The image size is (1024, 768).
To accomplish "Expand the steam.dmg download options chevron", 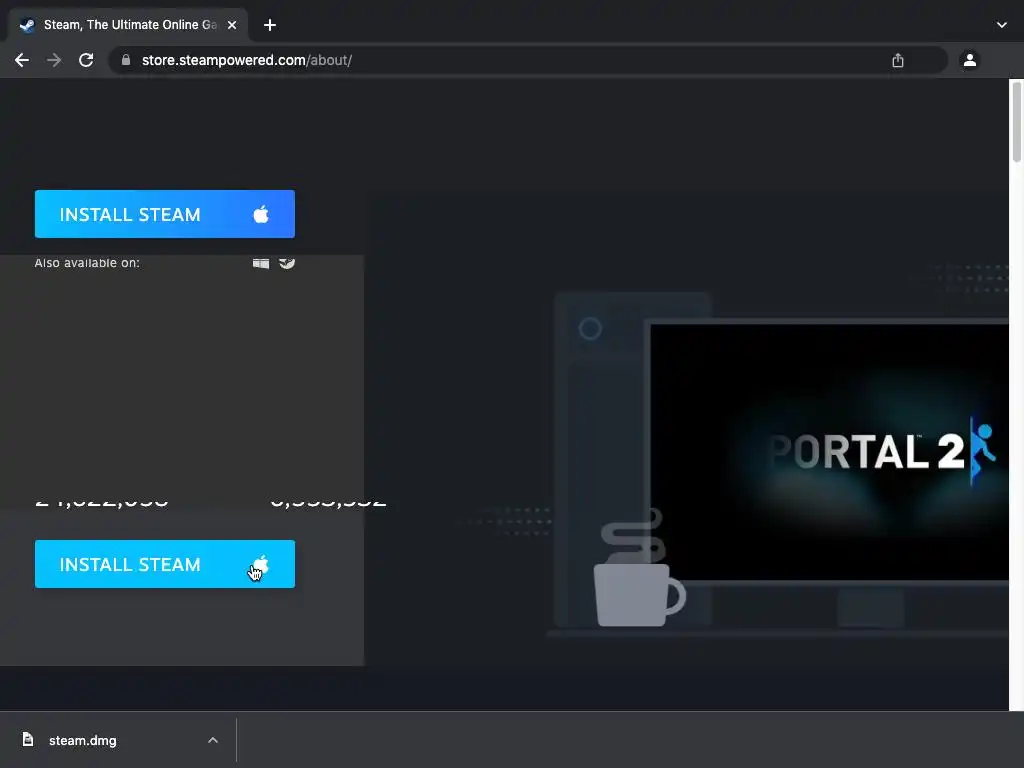I will [x=213, y=741].
